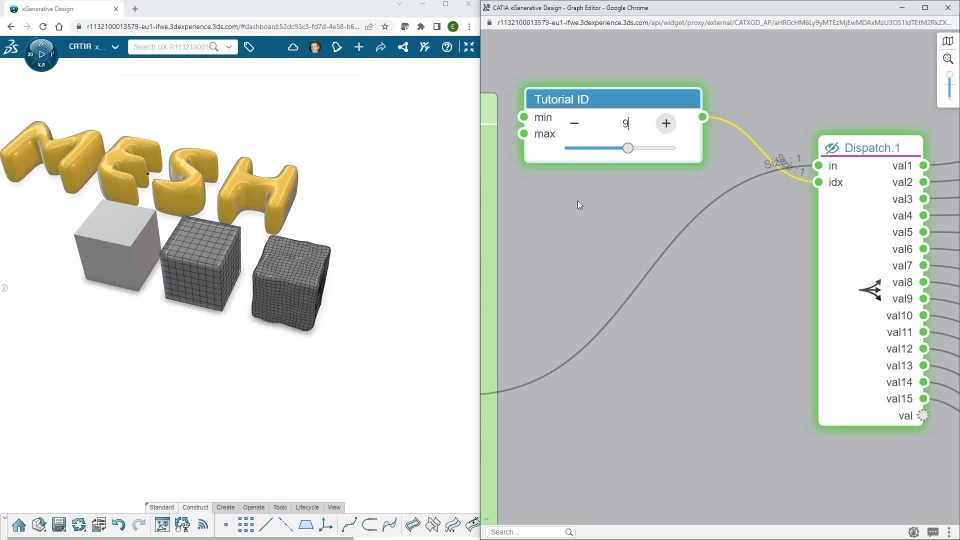This screenshot has height=540, width=960.
Task: Switch to the Operate tab
Action: point(253,508)
